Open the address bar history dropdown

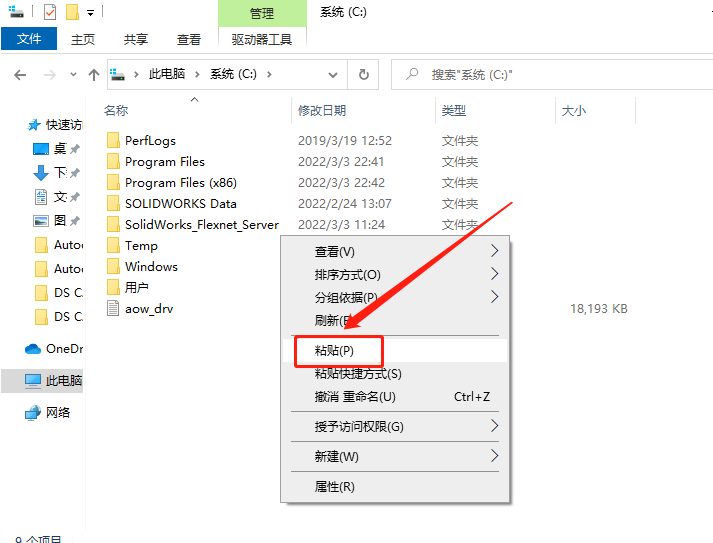[x=333, y=75]
